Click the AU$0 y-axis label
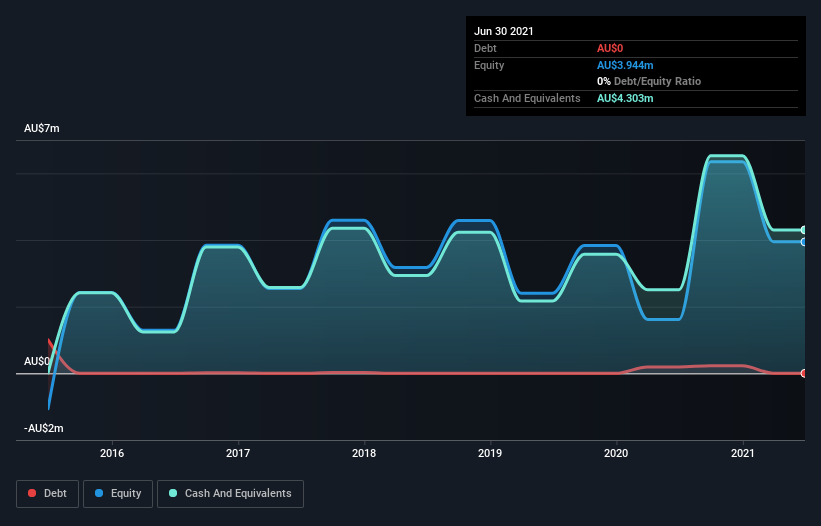The width and height of the screenshot is (821, 526). 37,361
